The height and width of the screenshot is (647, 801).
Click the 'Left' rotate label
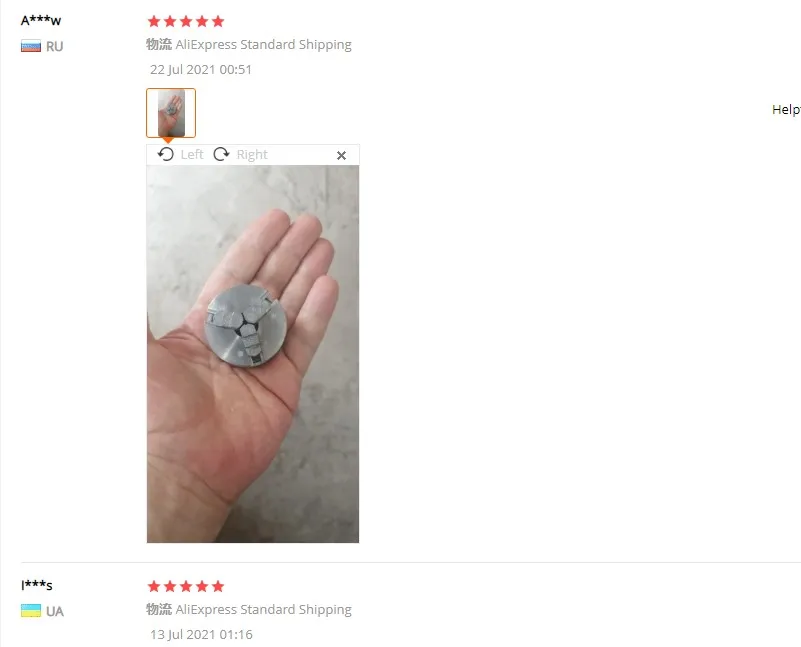point(192,154)
